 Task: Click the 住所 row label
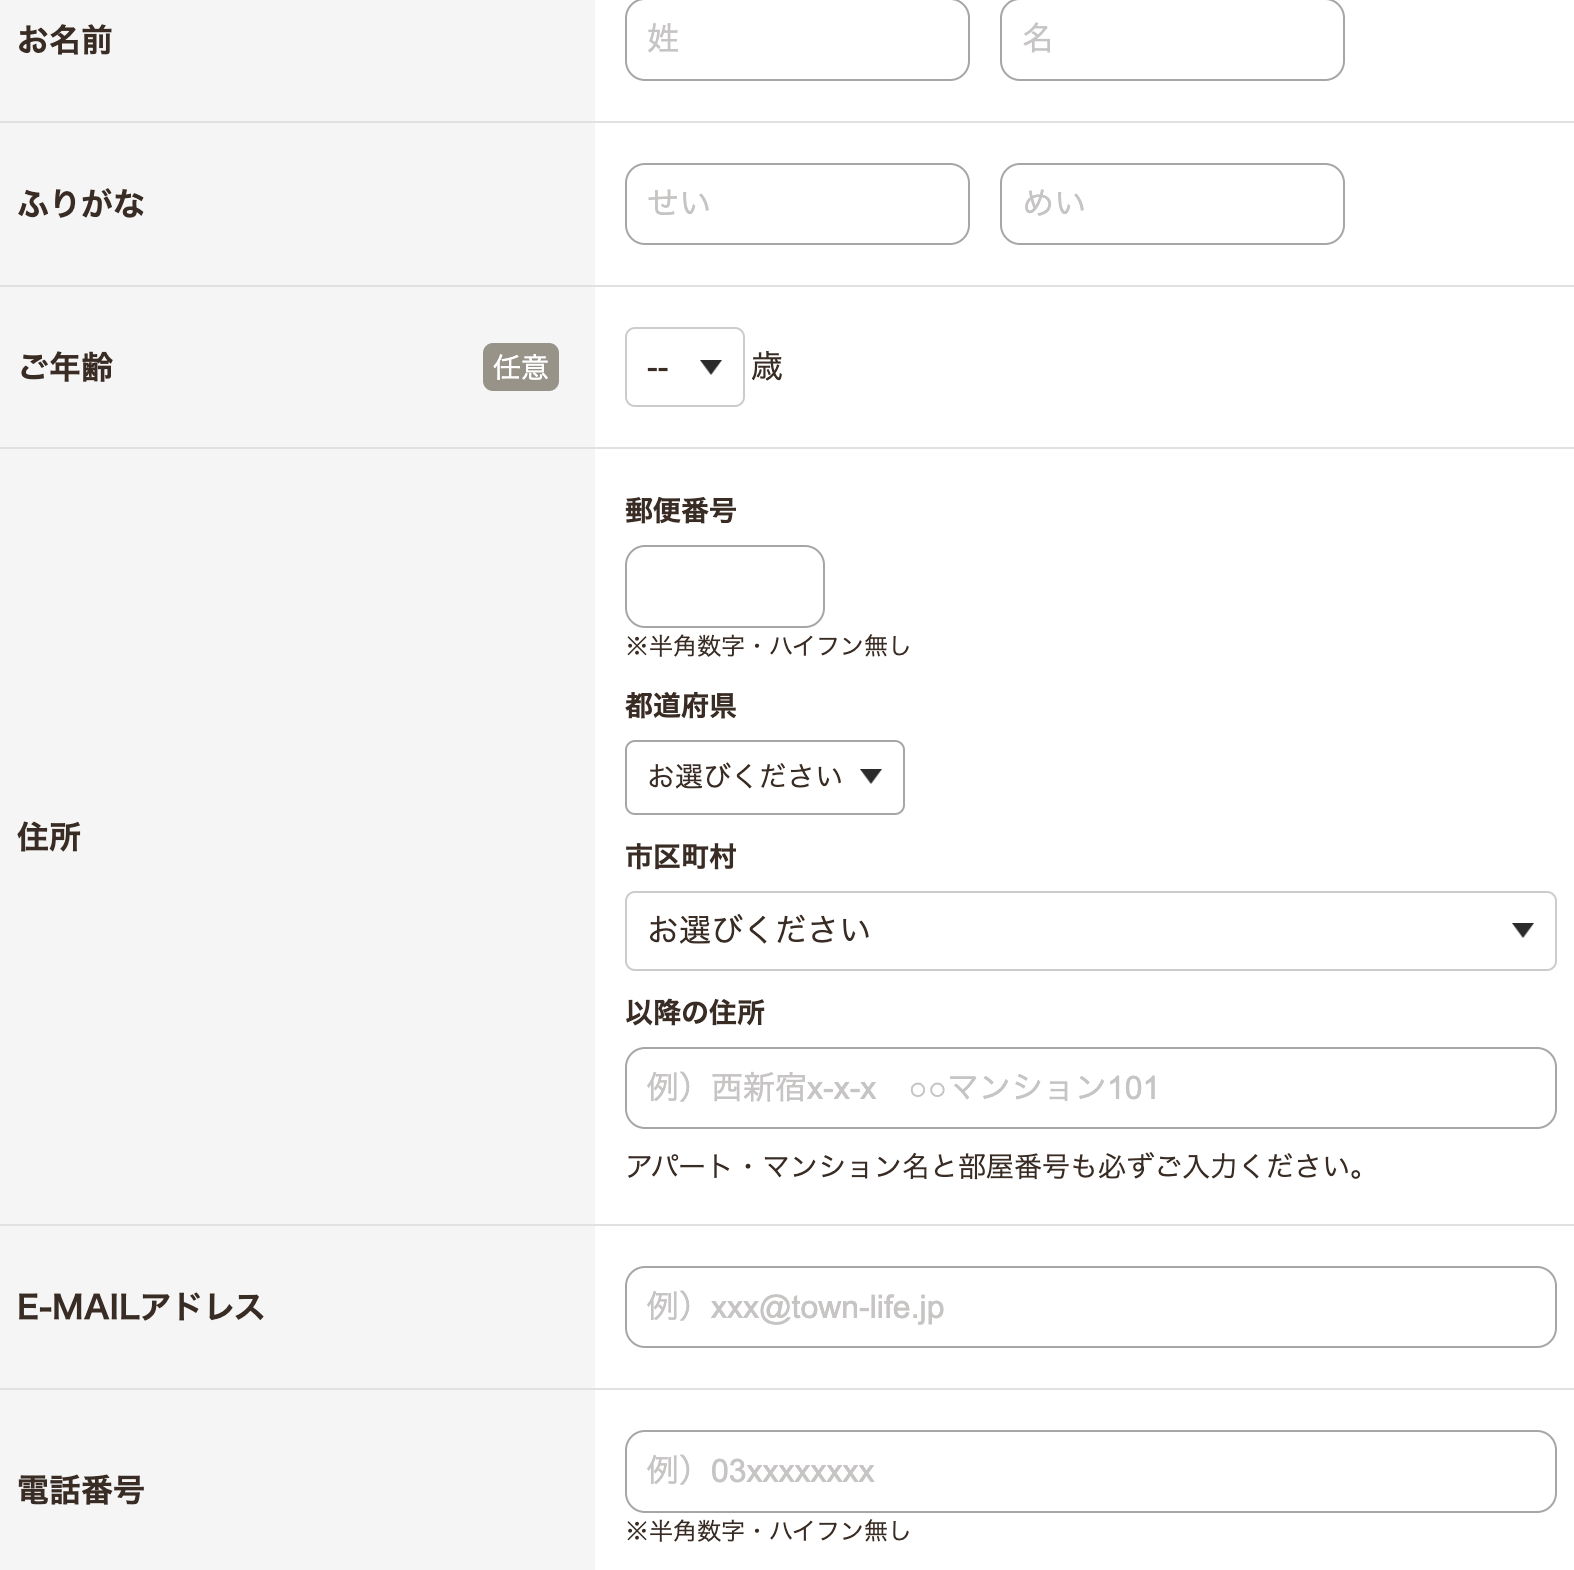tap(49, 837)
